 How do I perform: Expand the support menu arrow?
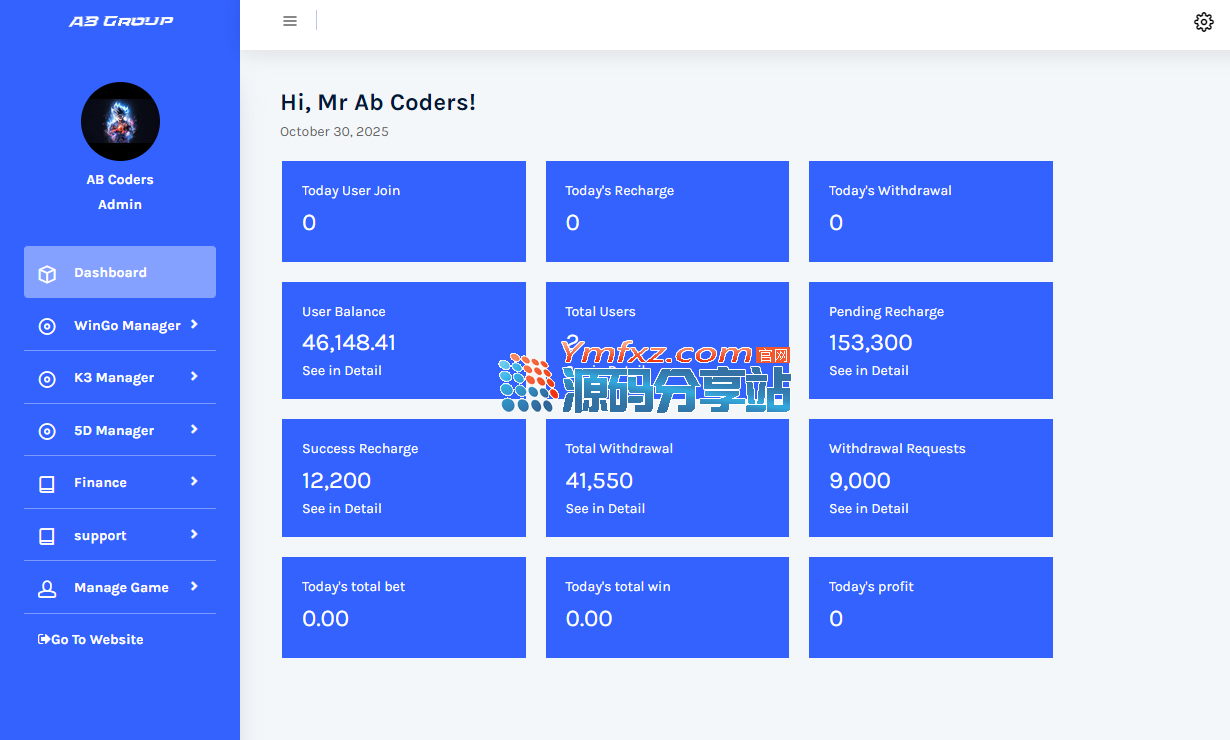194,534
